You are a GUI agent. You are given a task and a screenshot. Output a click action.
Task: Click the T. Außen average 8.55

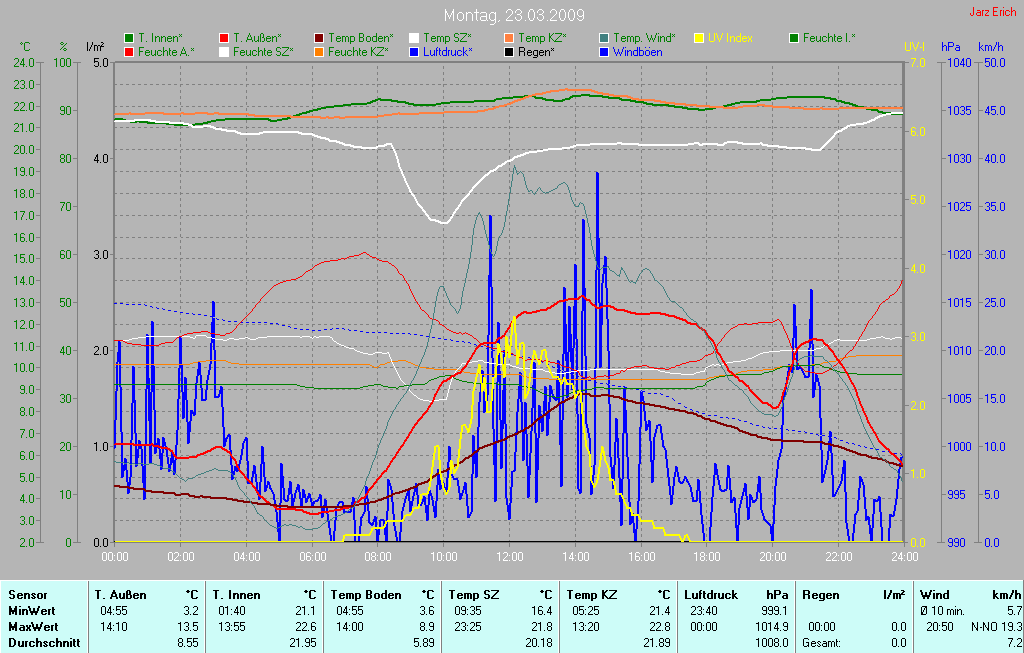tap(187, 643)
